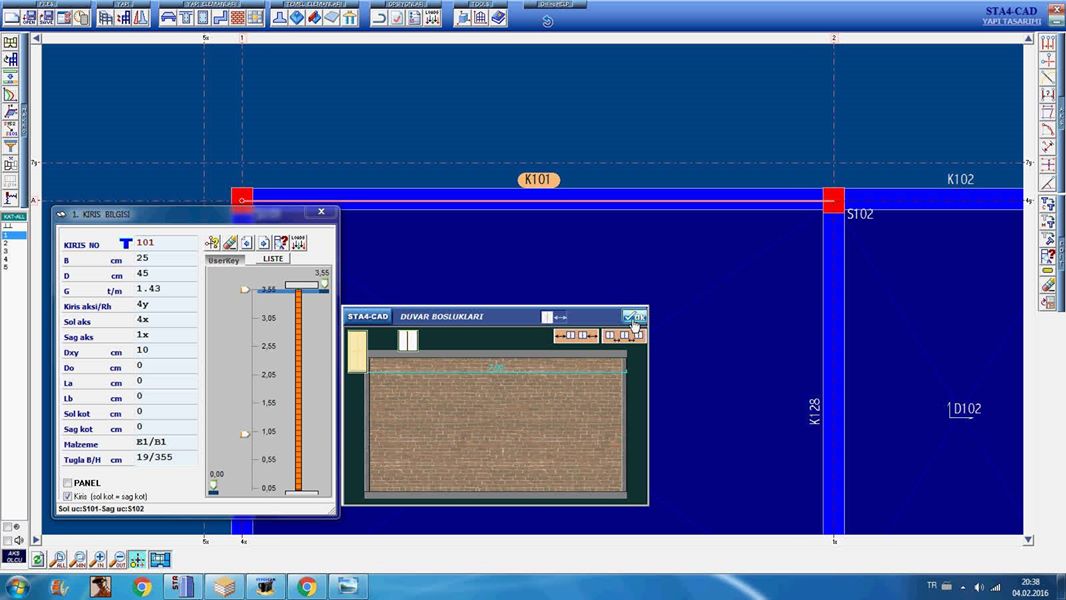Click the K128 beam label in drawing
Screen dimensions: 1066x600
coord(814,412)
